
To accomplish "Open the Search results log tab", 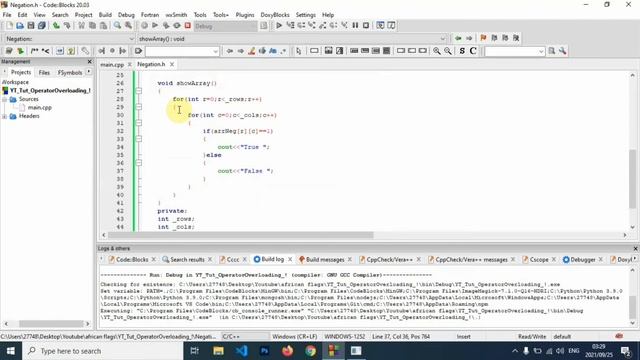I will 187,260.
